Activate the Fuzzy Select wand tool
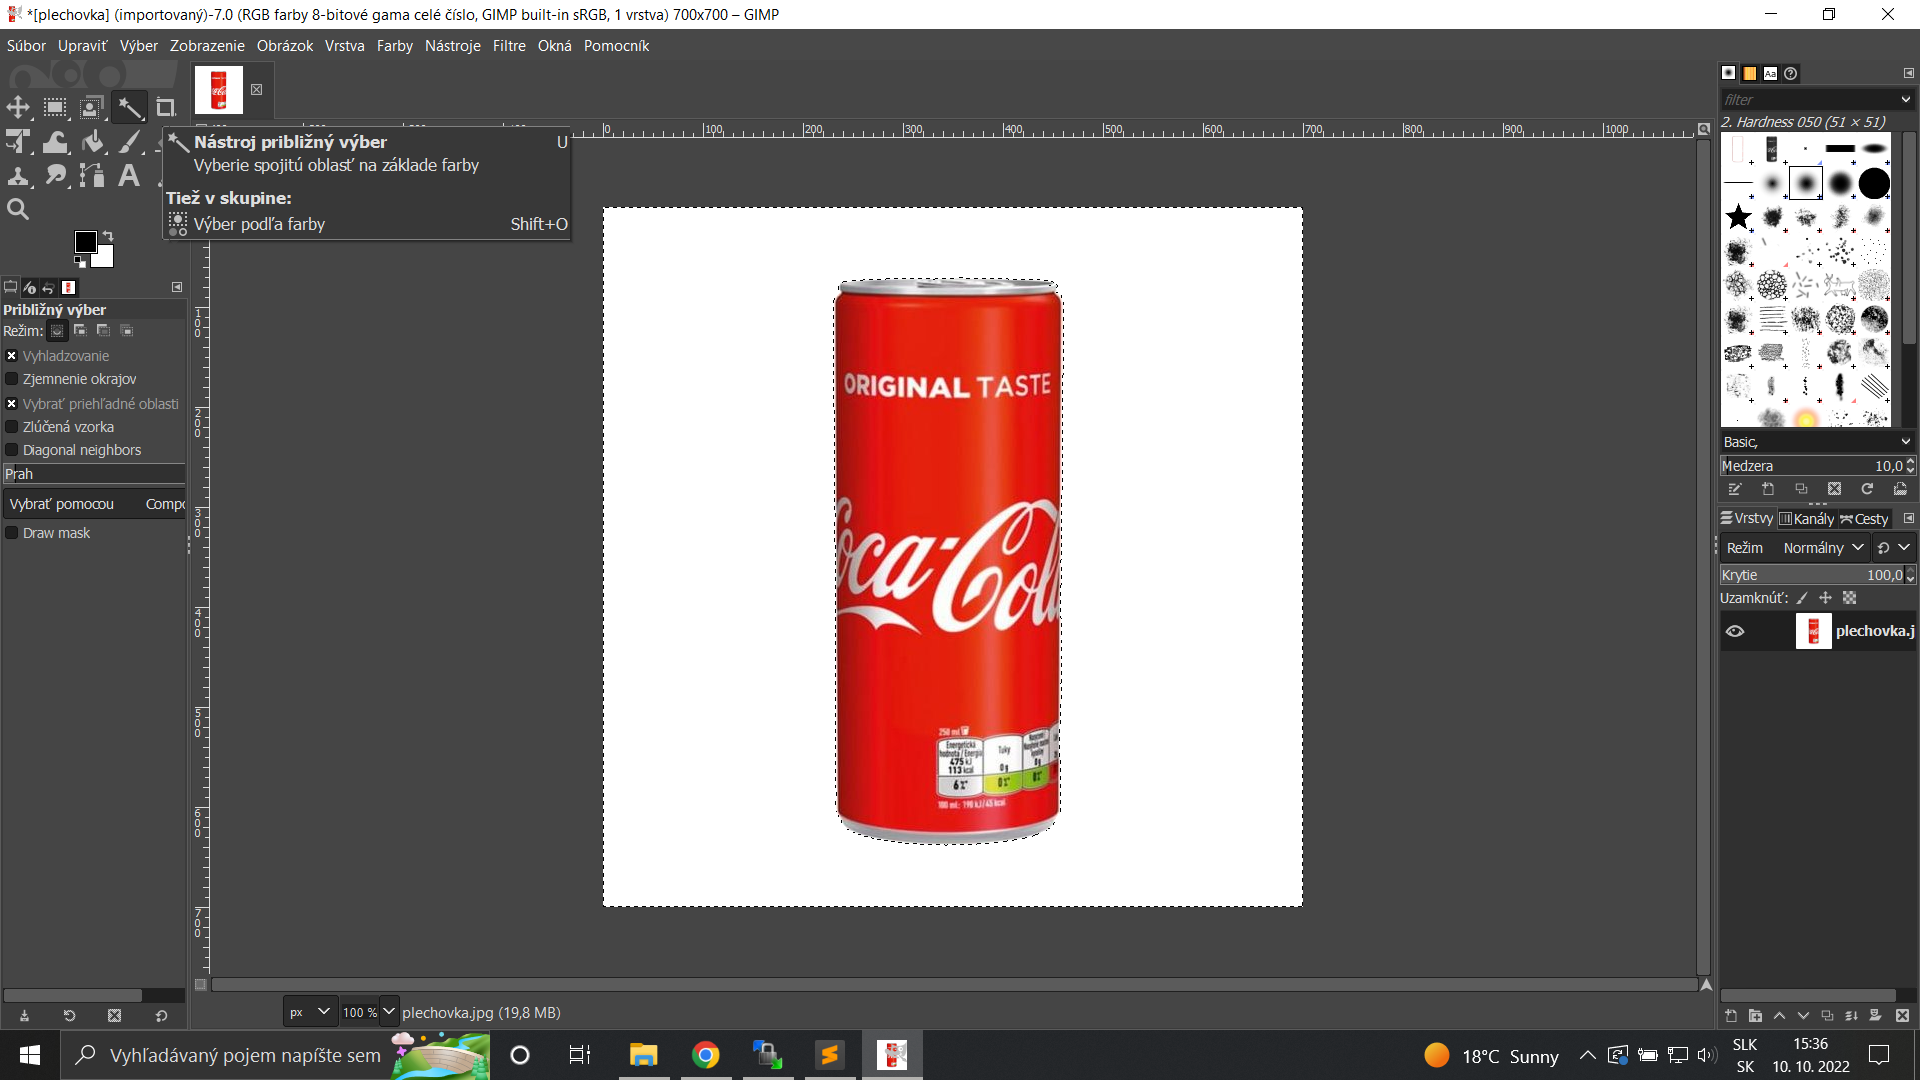1920x1080 pixels. pos(129,108)
